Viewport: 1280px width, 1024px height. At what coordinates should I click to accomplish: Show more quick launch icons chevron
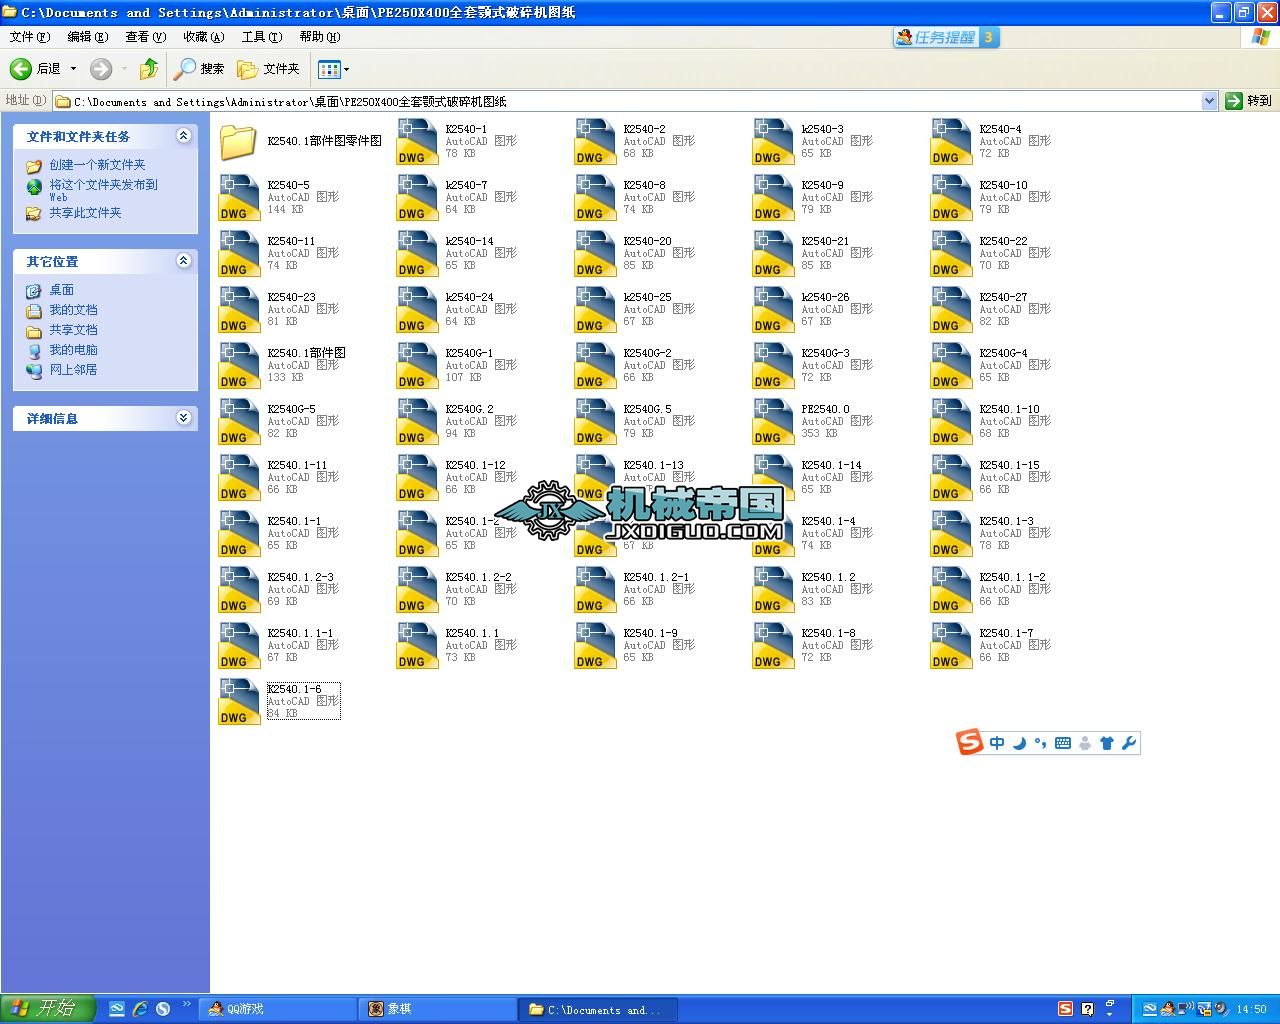point(186,1004)
